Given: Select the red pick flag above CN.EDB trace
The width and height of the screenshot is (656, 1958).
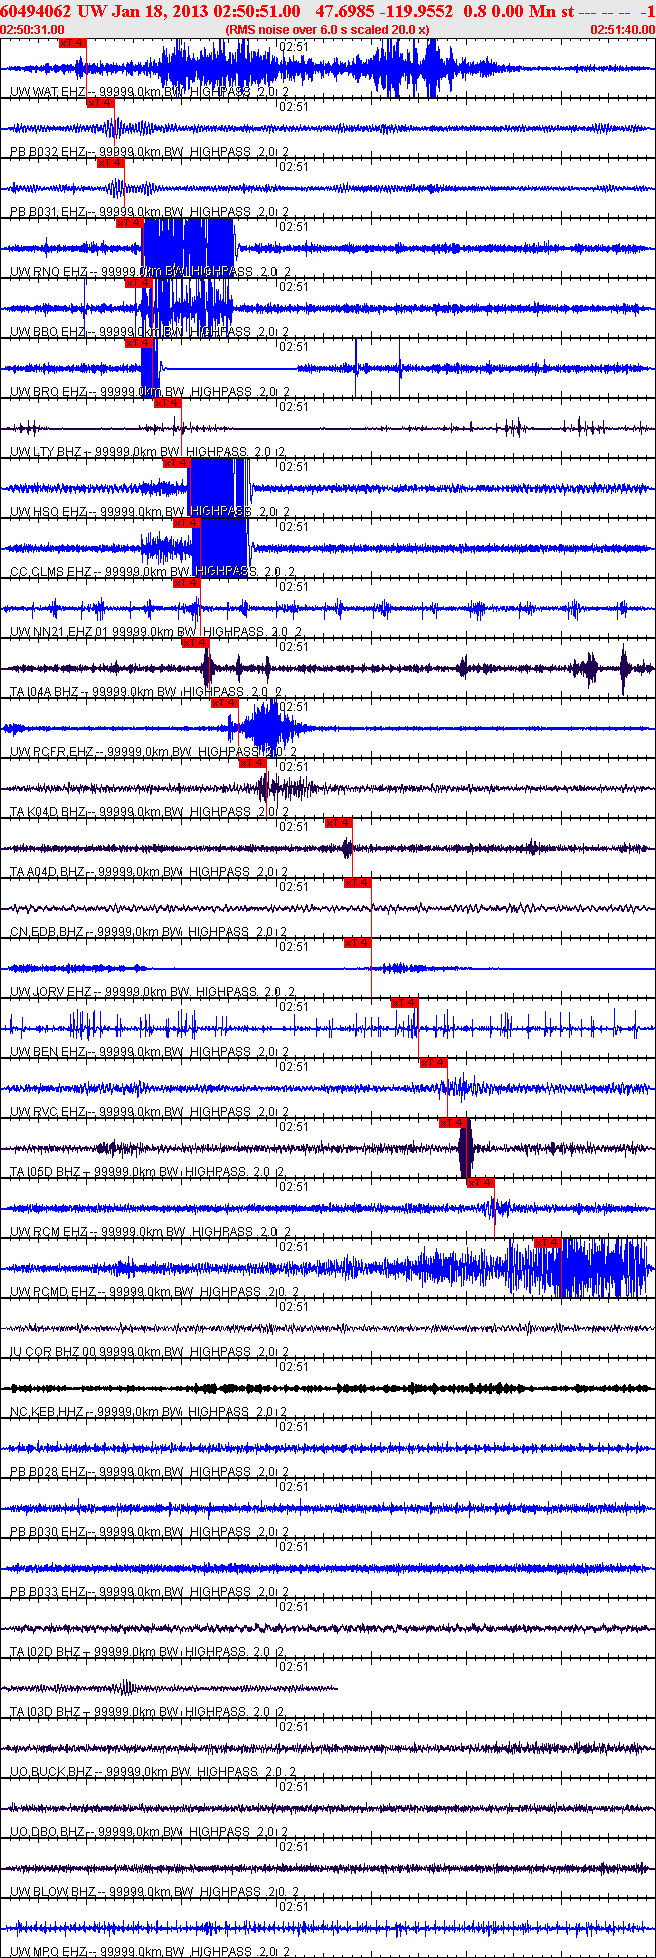Looking at the screenshot, I should point(358,883).
